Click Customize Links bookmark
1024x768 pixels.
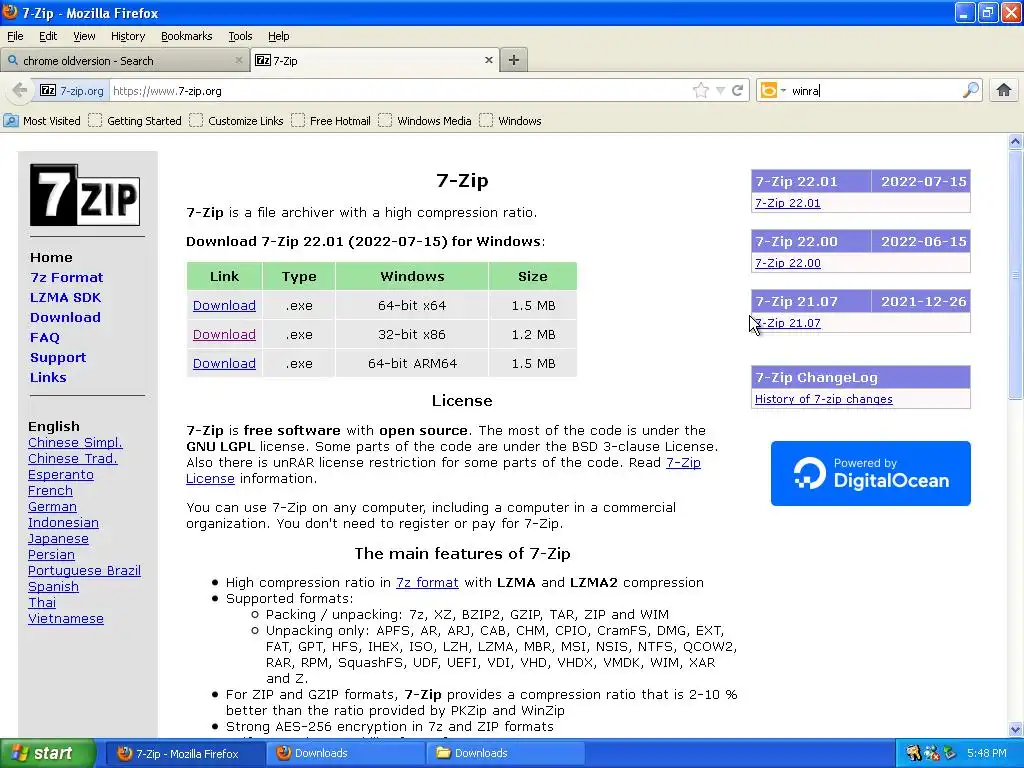(236, 121)
